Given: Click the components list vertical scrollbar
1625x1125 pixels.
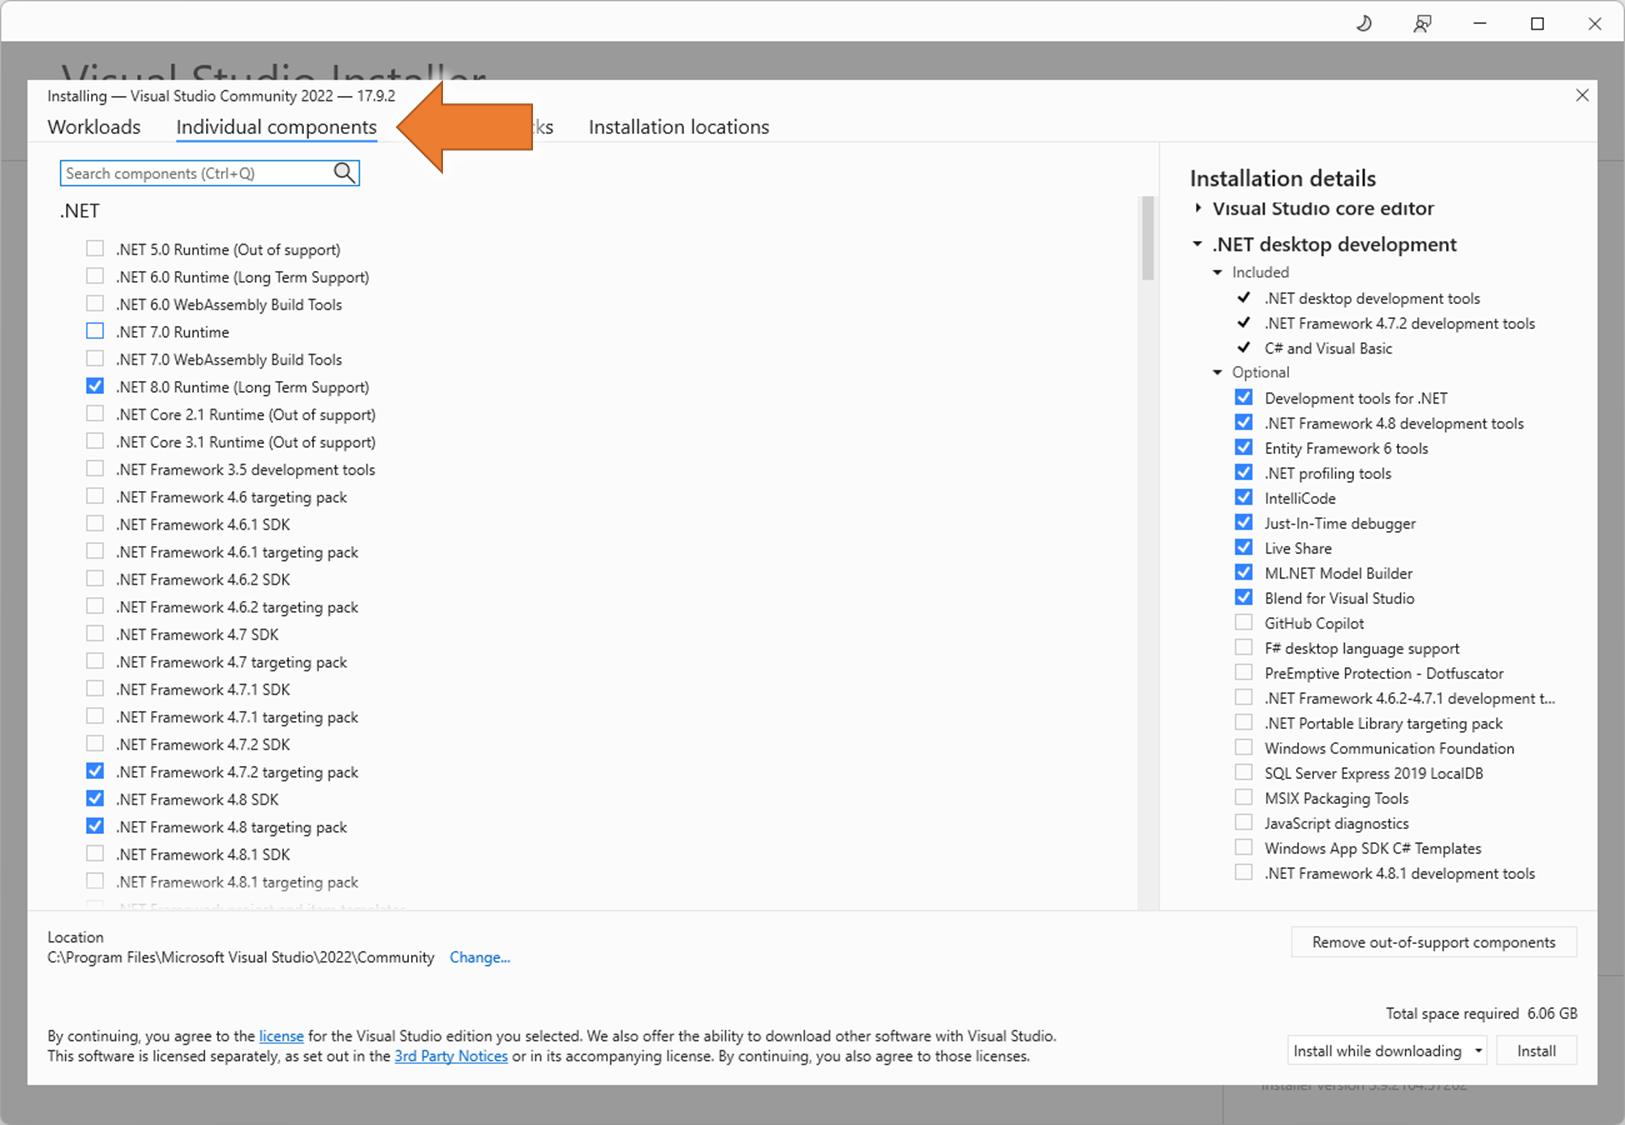Looking at the screenshot, I should click(1147, 238).
